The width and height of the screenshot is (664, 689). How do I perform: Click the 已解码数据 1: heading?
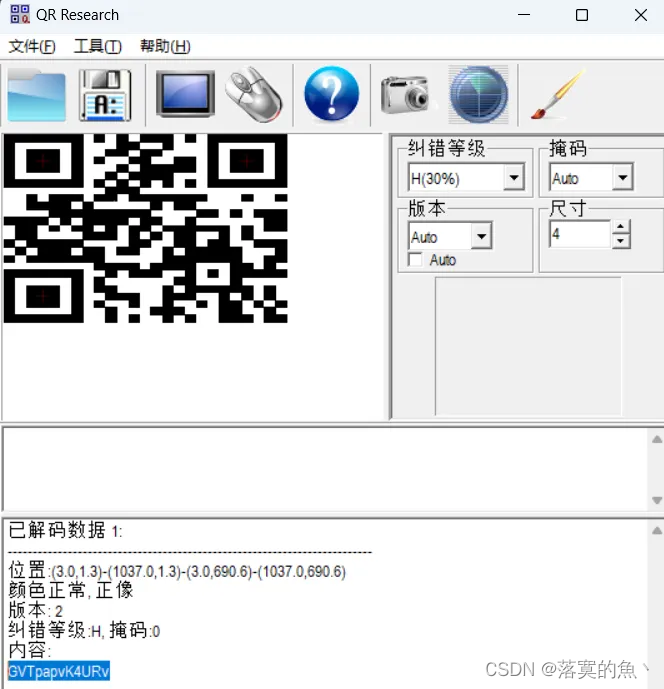click(65, 530)
